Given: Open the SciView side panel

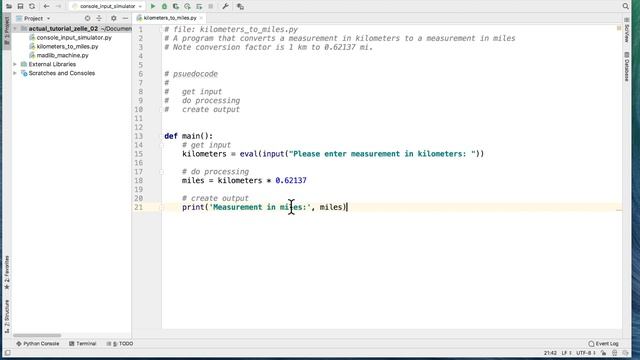Looking at the screenshot, I should (x=627, y=31).
